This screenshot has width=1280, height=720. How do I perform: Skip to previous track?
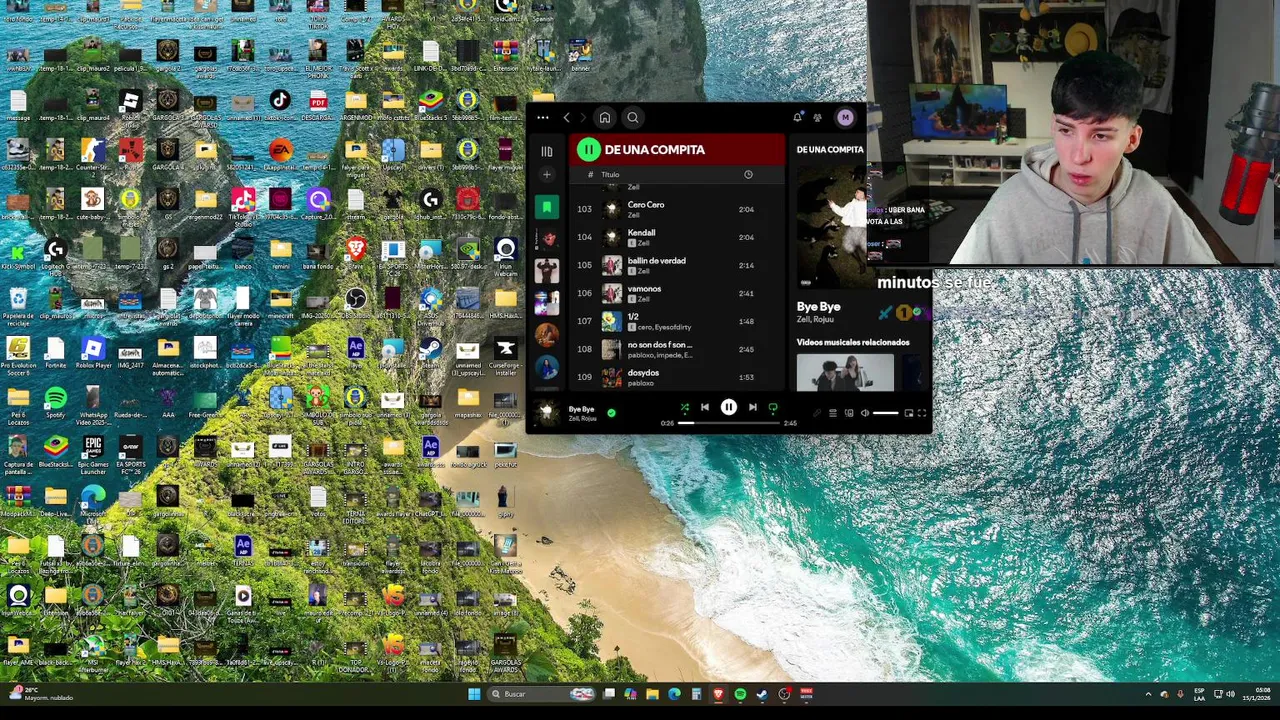[x=705, y=408]
